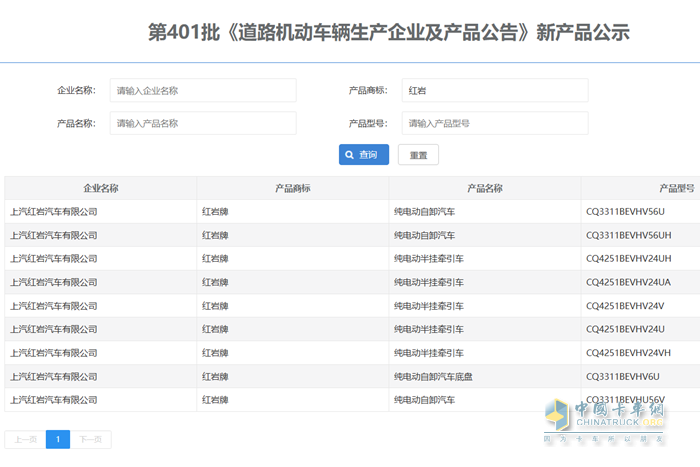Image resolution: width=700 pixels, height=467 pixels.
Task: Click the magnifier icon in the 查询 button
Action: pos(350,155)
